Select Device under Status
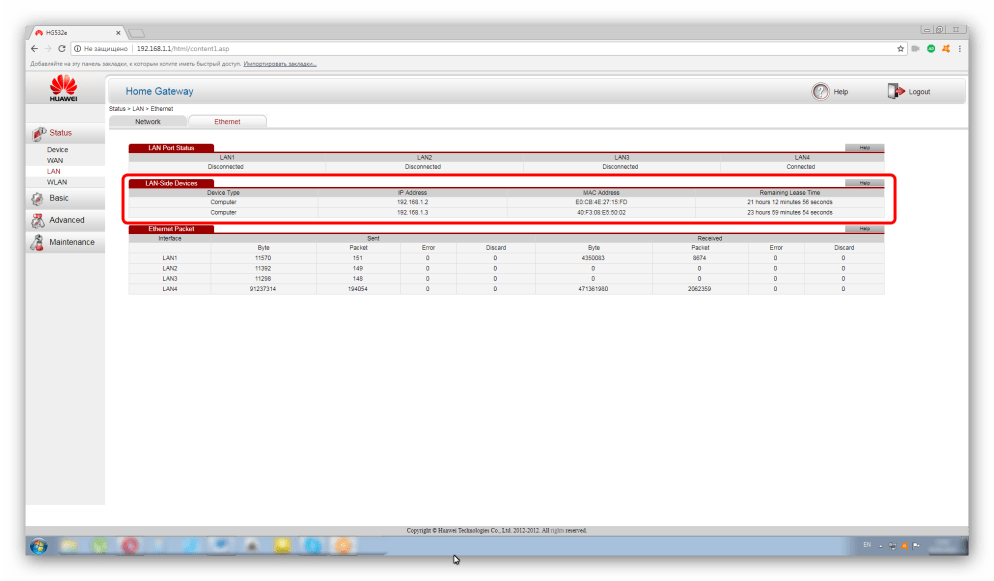 pyautogui.click(x=57, y=150)
